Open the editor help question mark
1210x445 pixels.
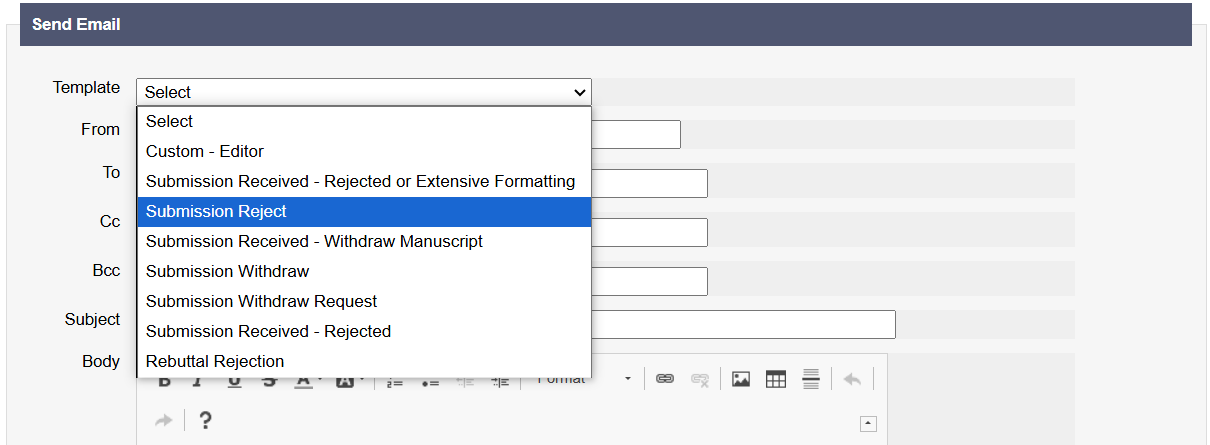click(205, 421)
